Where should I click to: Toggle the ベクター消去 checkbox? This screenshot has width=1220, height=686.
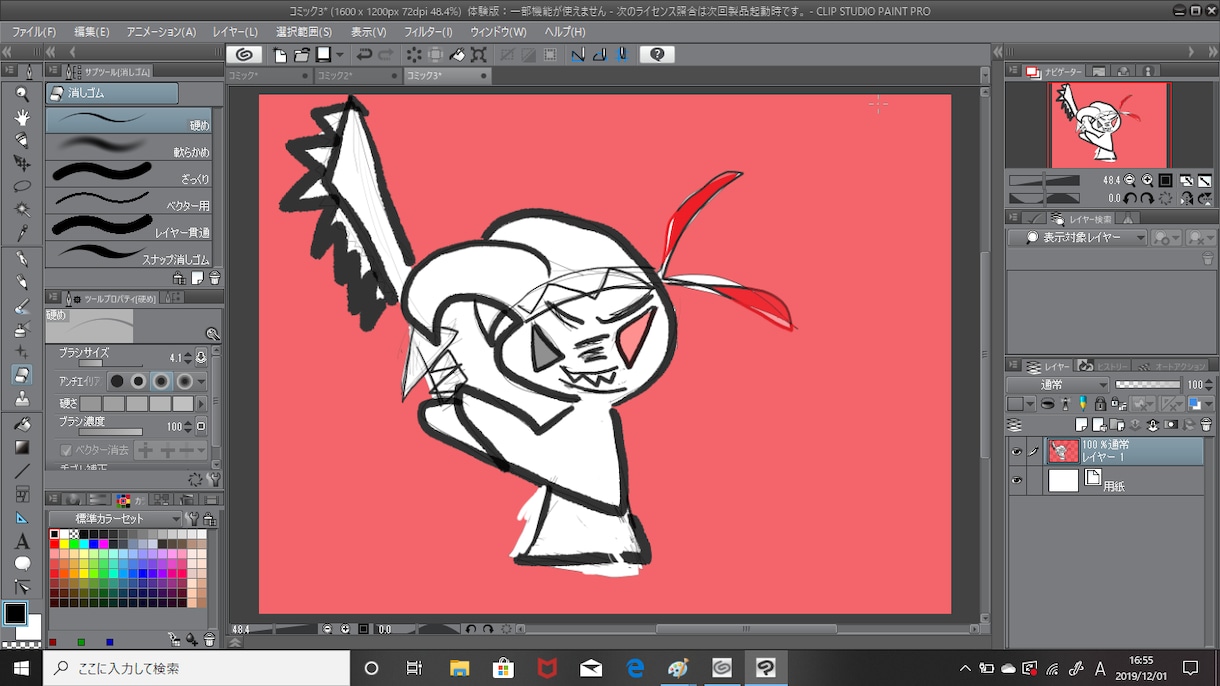coord(66,451)
